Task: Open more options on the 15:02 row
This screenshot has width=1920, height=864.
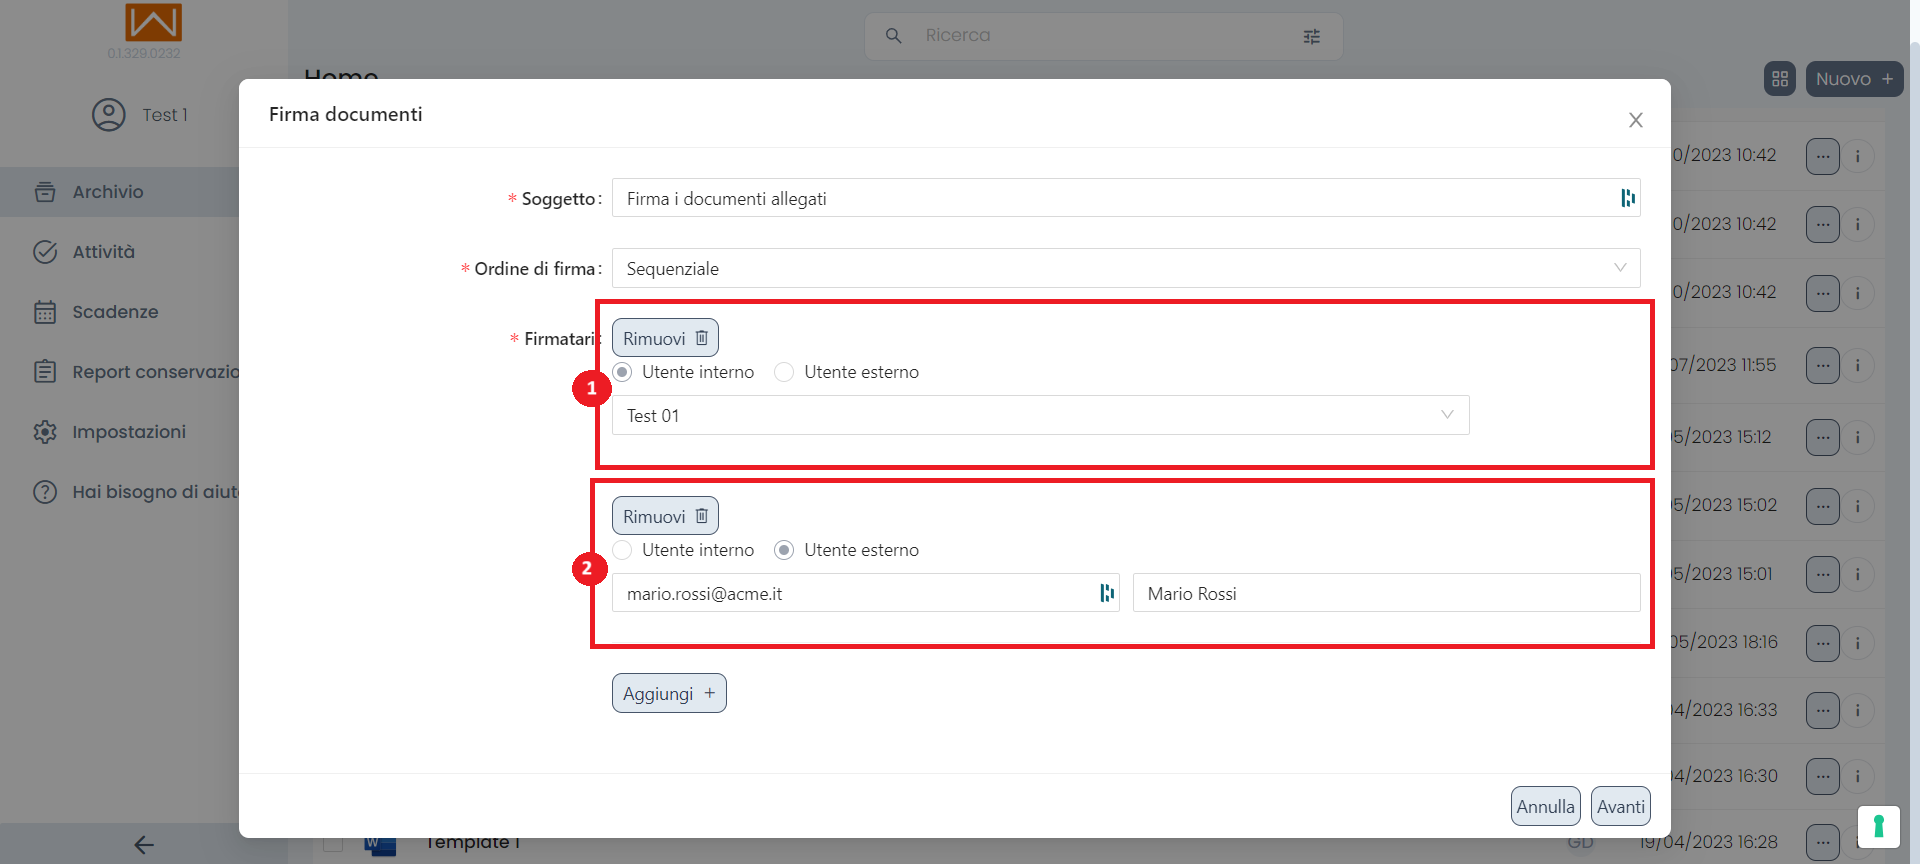Action: 1823,506
